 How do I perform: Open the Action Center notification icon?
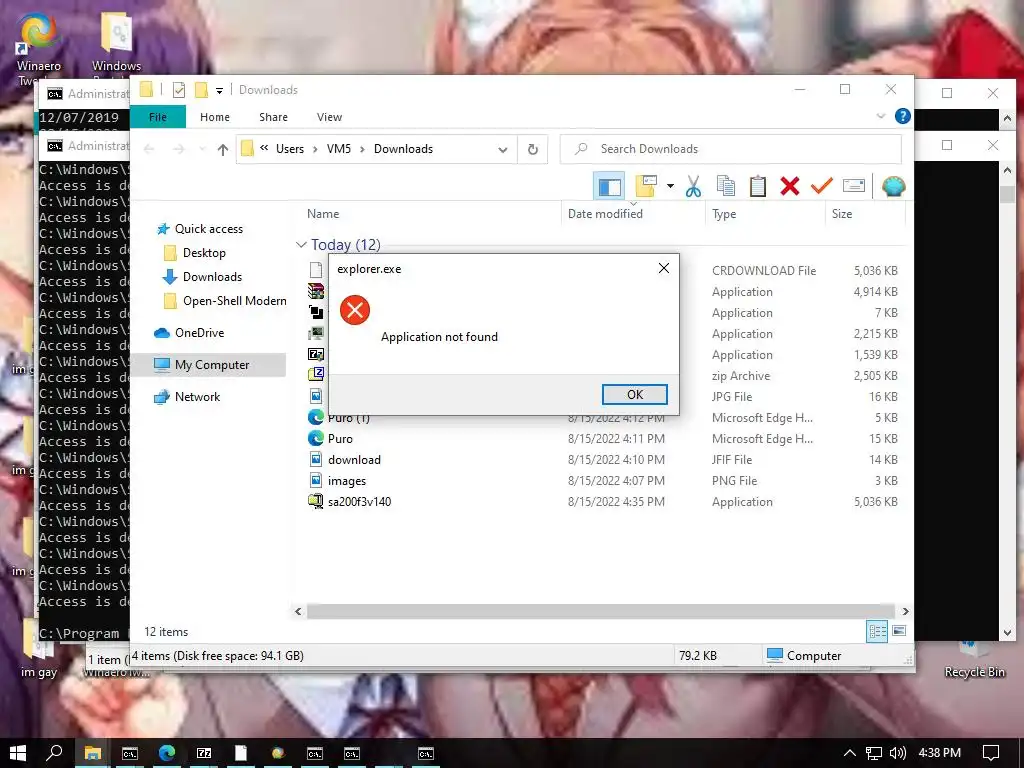pyautogui.click(x=991, y=753)
